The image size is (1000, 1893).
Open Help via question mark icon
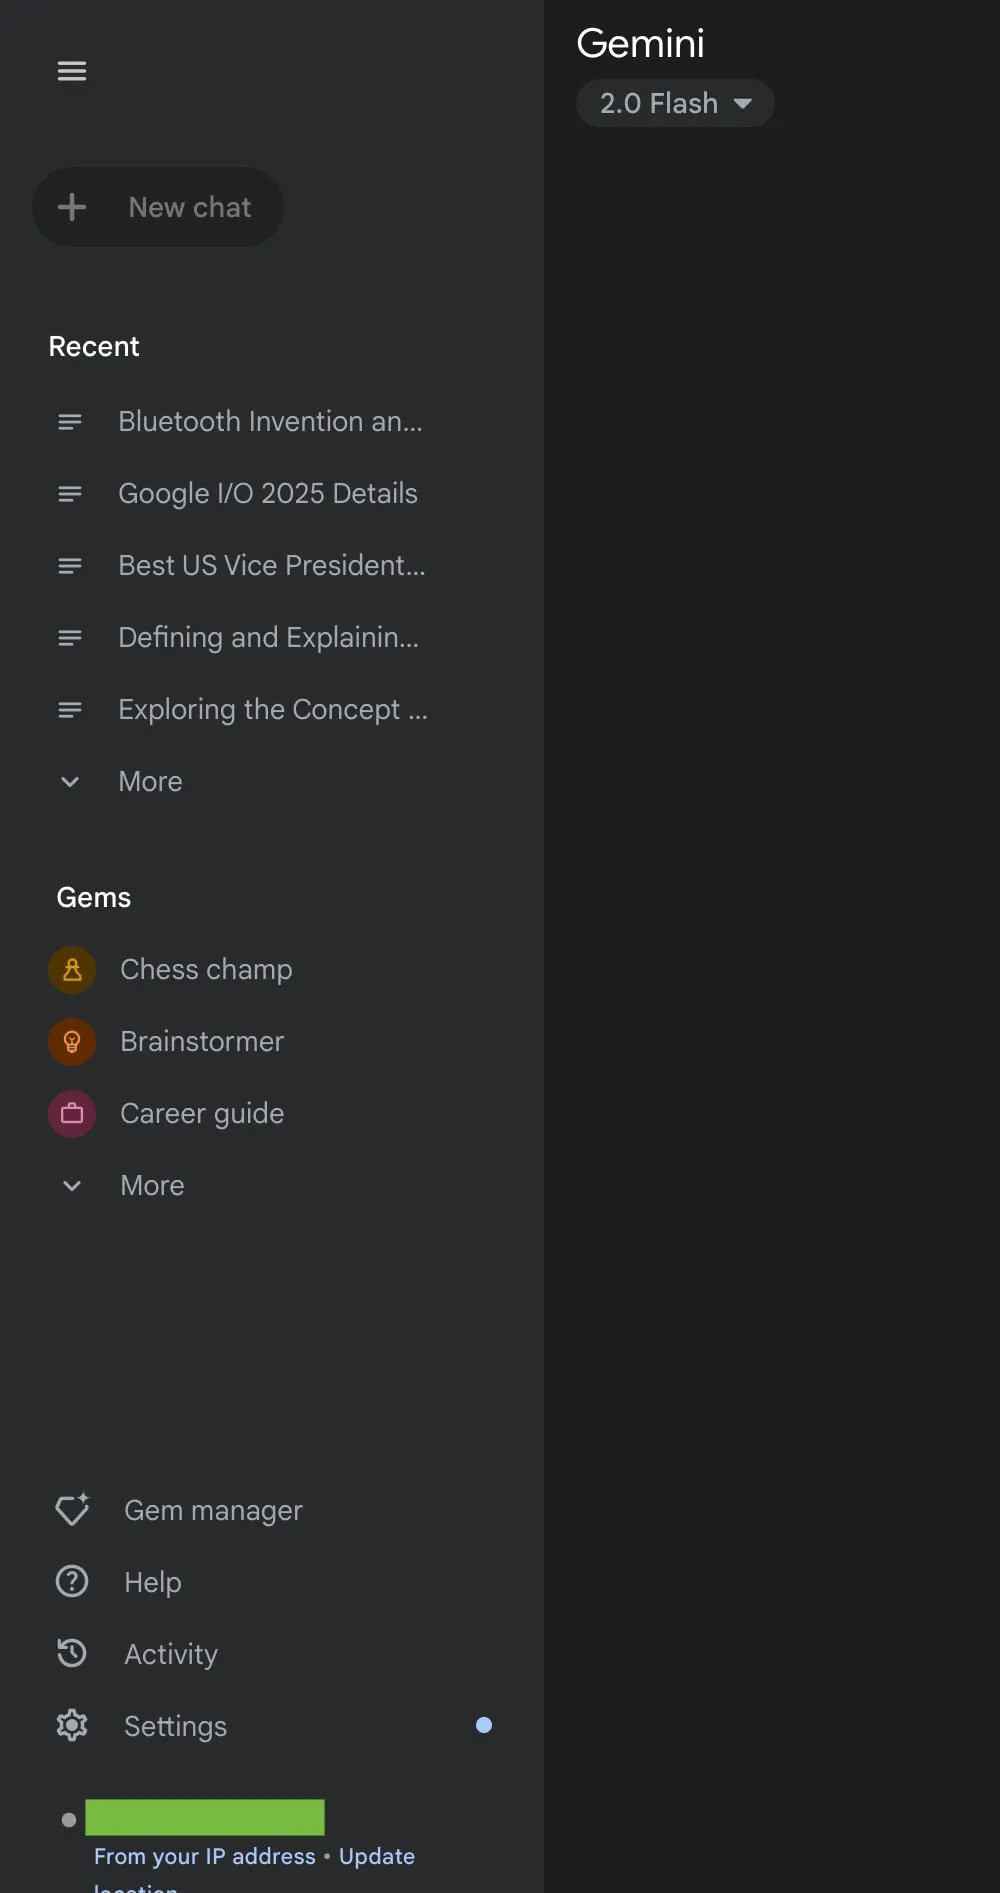tap(72, 1581)
